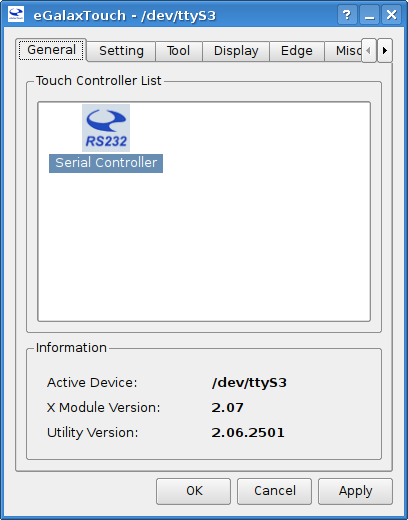Close the eGalaxTouch dialog window

[x=391, y=15]
